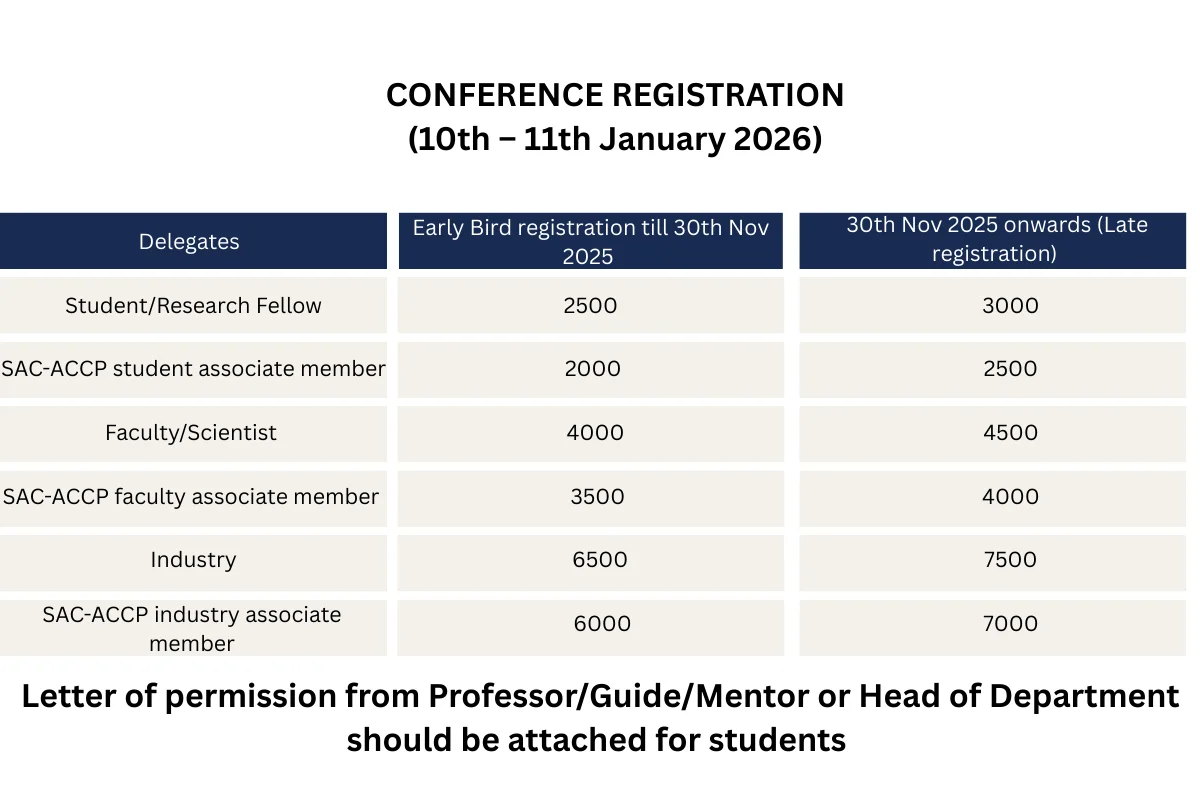Click the Early Bird registration column header
The width and height of the screenshot is (1200, 800).
[x=590, y=241]
